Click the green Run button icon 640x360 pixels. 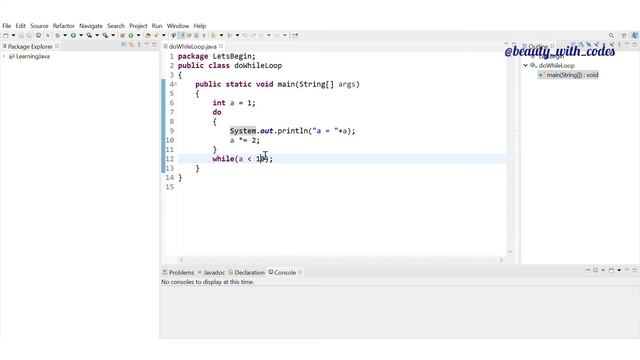73,36
